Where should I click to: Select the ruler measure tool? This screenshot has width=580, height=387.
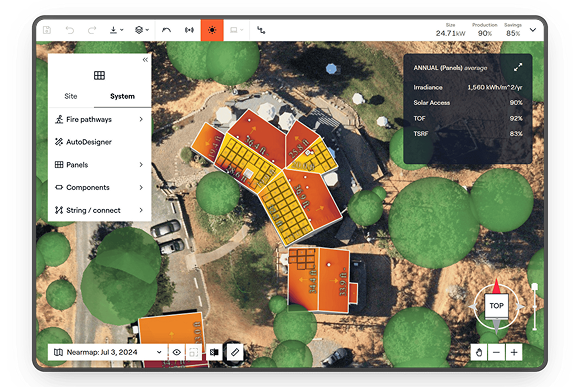pyautogui.click(x=235, y=352)
